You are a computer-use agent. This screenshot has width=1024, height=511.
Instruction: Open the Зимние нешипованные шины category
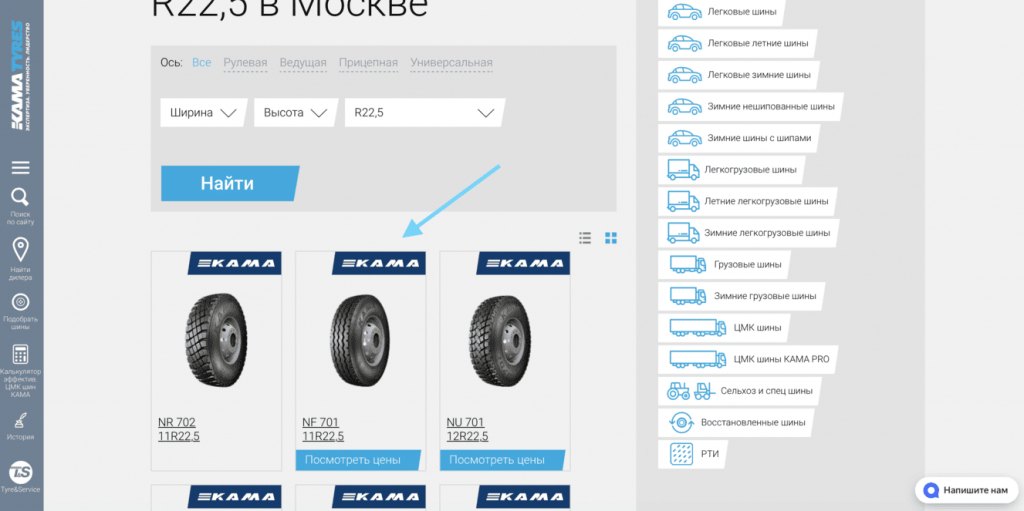click(x=750, y=106)
